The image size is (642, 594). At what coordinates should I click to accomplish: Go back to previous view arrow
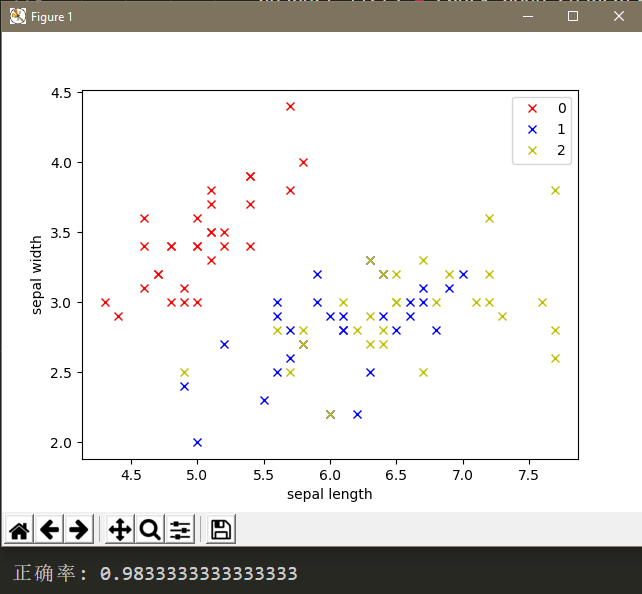50,530
